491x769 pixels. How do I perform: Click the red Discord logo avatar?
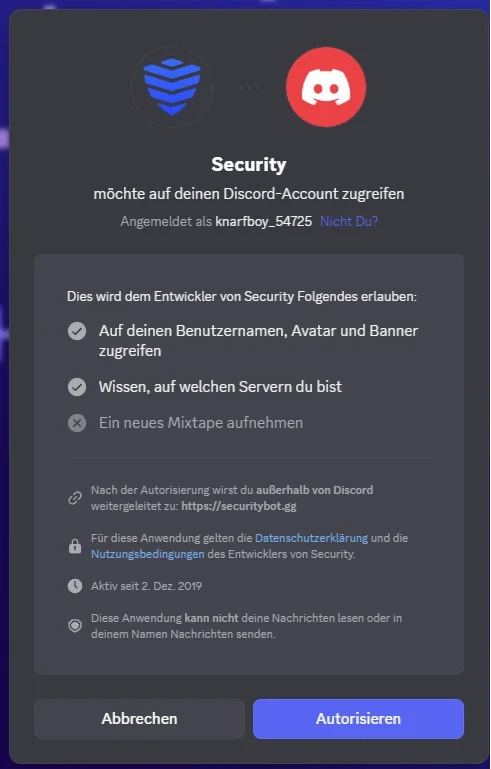click(326, 87)
